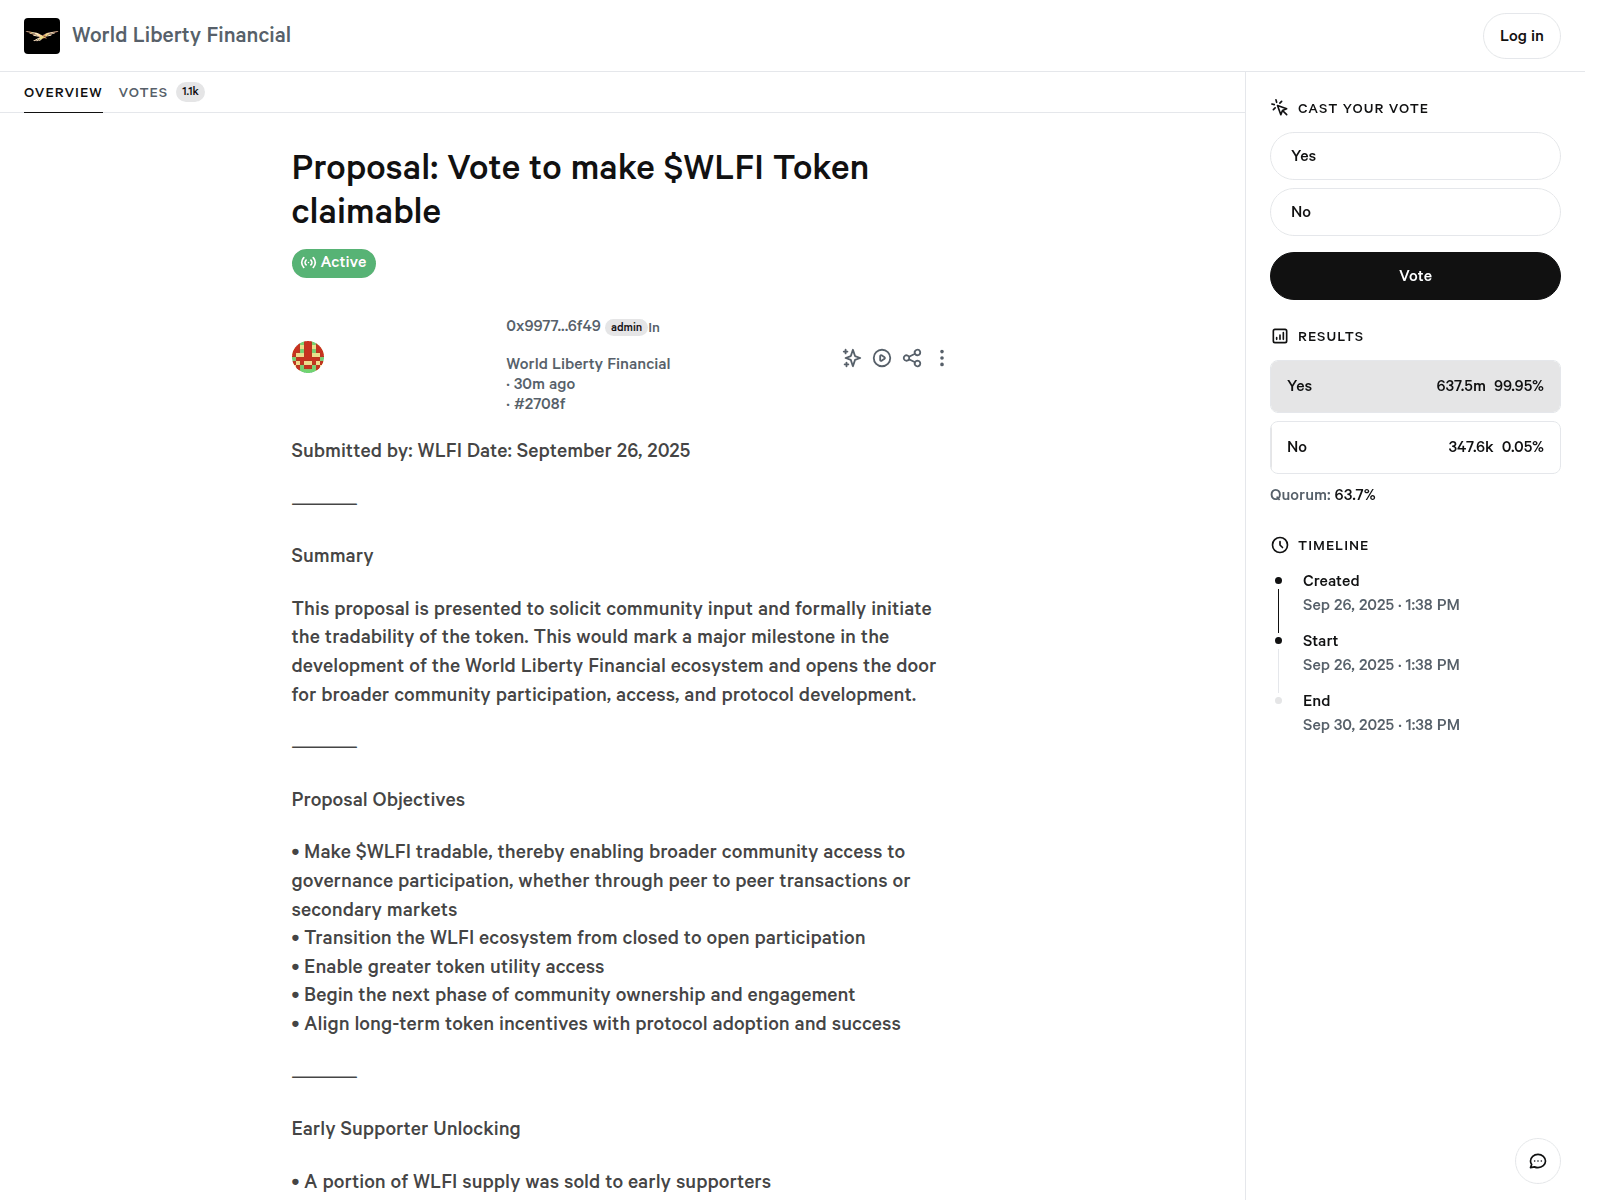Share the proposal via share icon
The width and height of the screenshot is (1600, 1200).
coord(912,358)
